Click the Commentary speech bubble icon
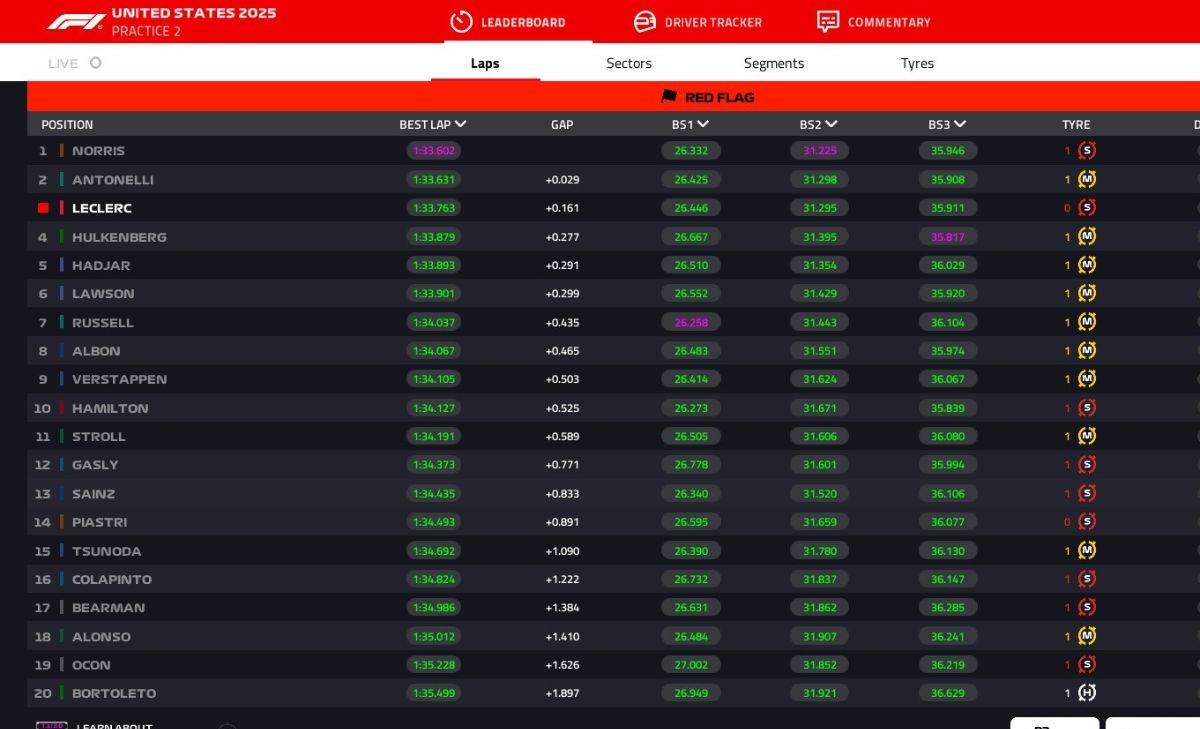The width and height of the screenshot is (1200, 729). point(827,22)
